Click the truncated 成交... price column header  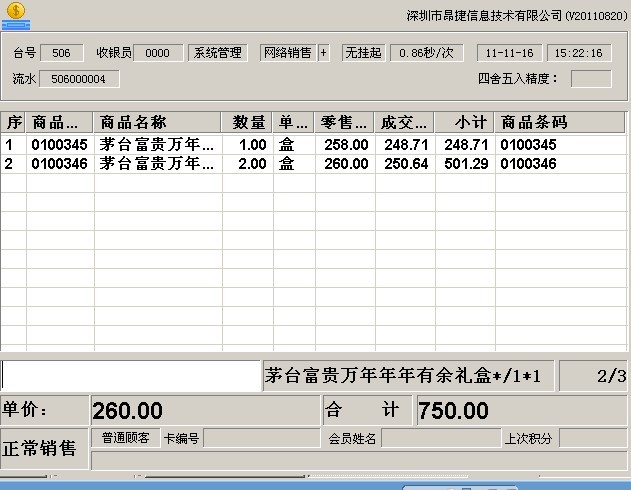404,122
